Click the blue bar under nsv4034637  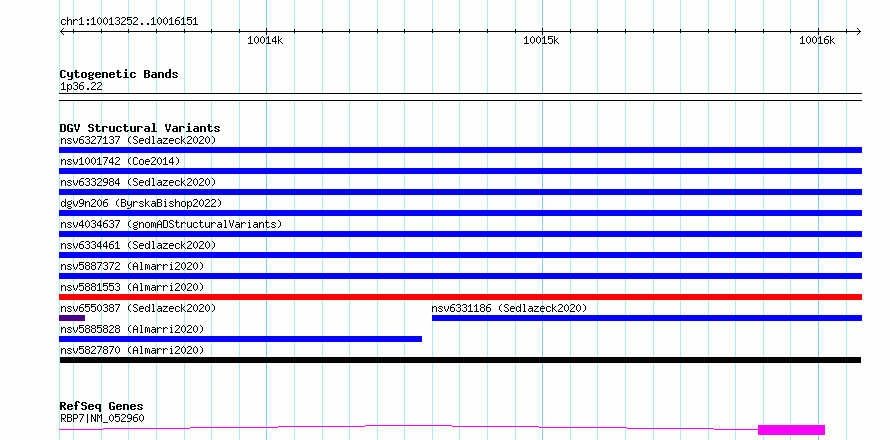click(460, 234)
